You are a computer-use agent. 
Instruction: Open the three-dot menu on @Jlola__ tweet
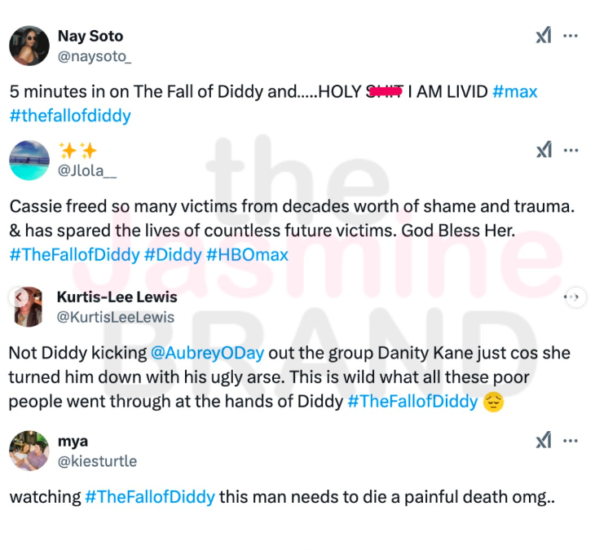pyautogui.click(x=571, y=150)
